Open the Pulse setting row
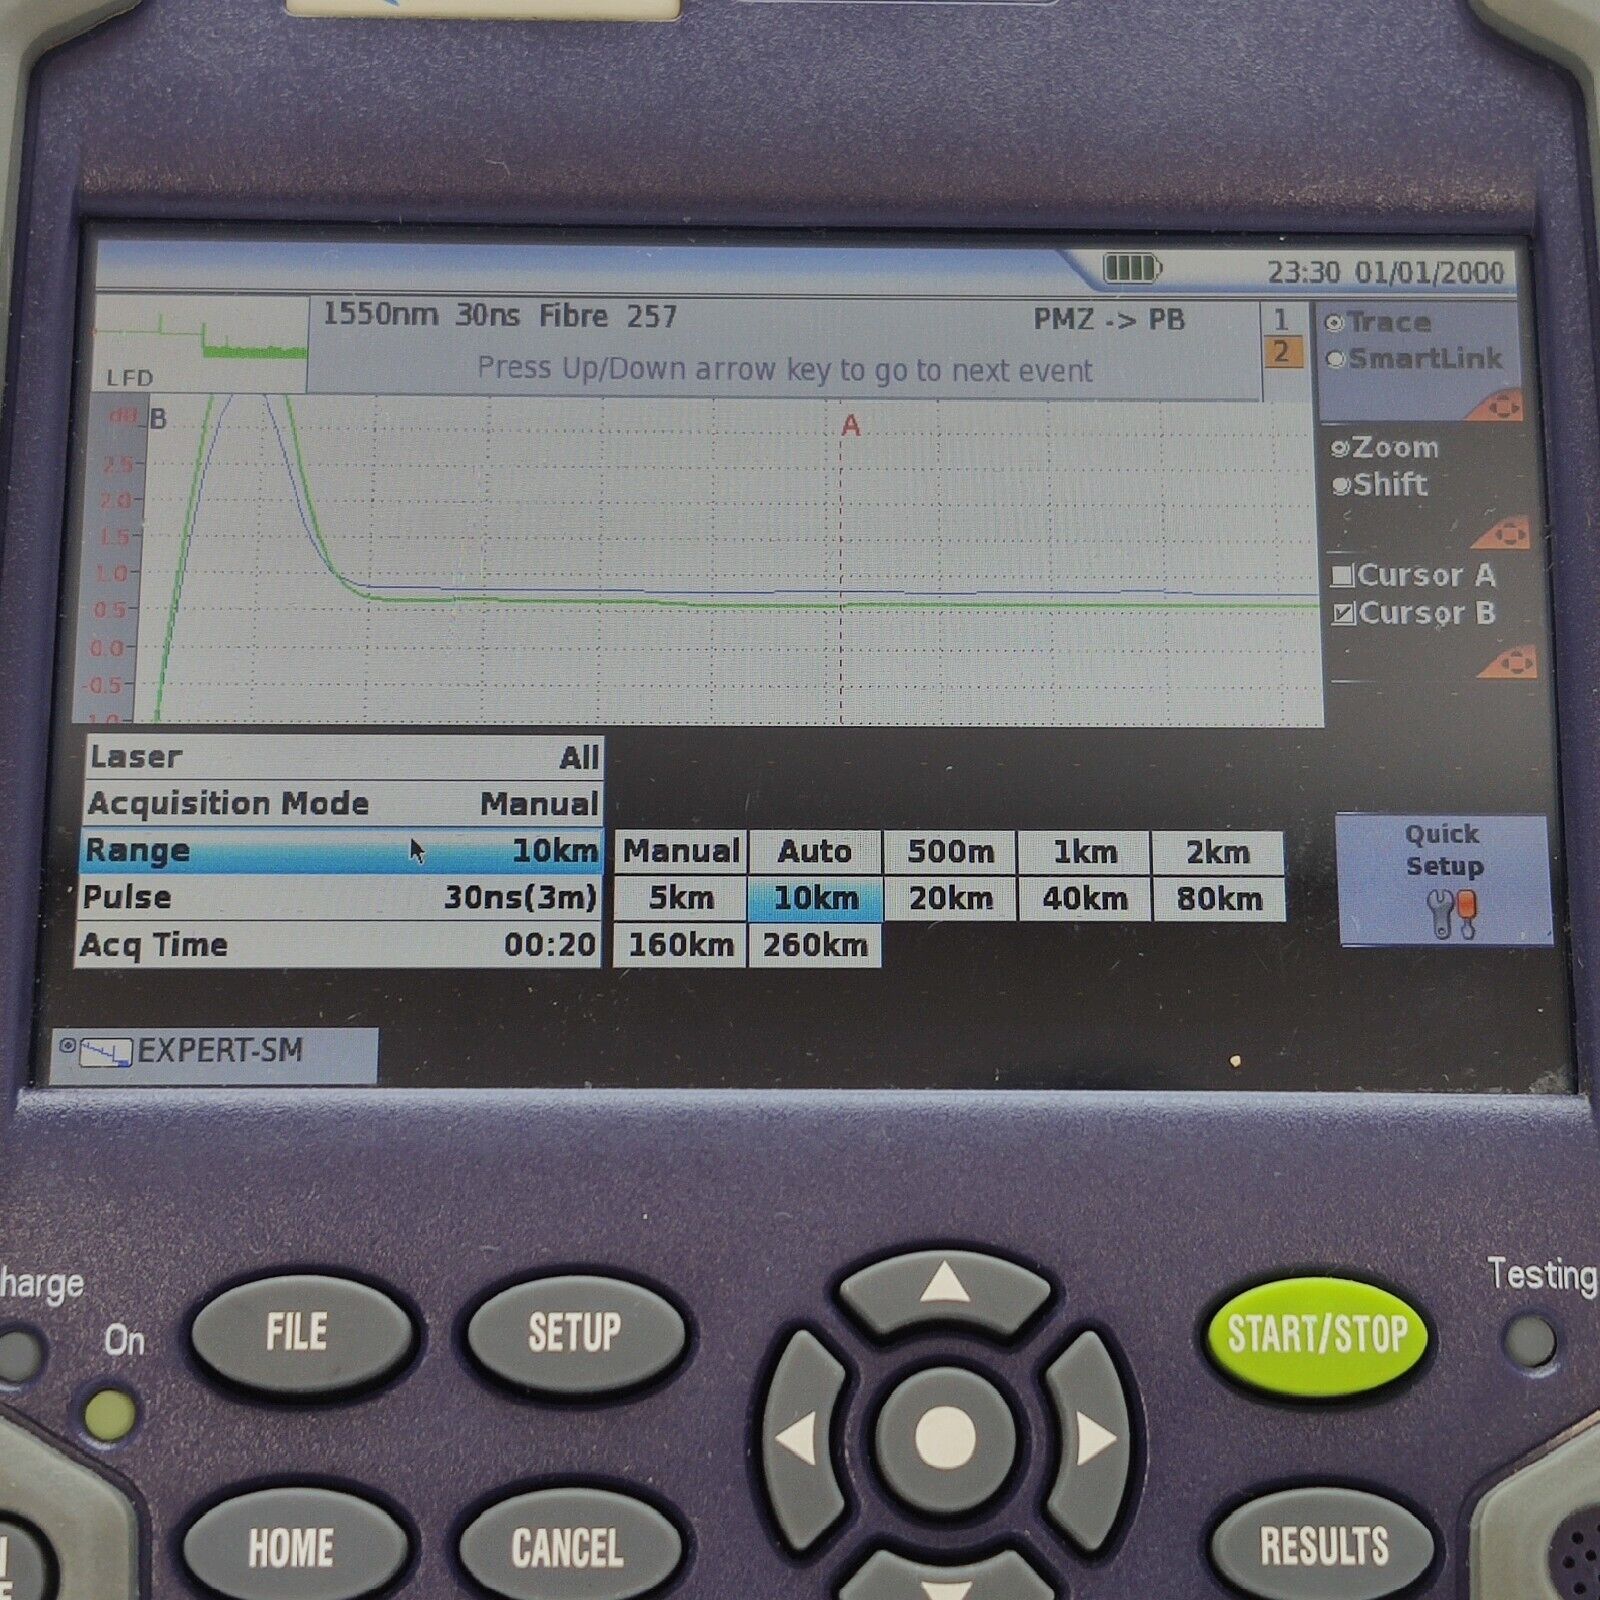Image resolution: width=1600 pixels, height=1600 pixels. tap(340, 898)
